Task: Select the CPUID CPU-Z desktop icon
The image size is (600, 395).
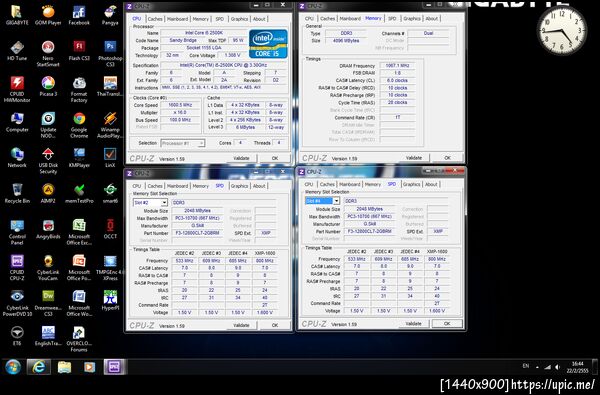Action: click(x=16, y=267)
